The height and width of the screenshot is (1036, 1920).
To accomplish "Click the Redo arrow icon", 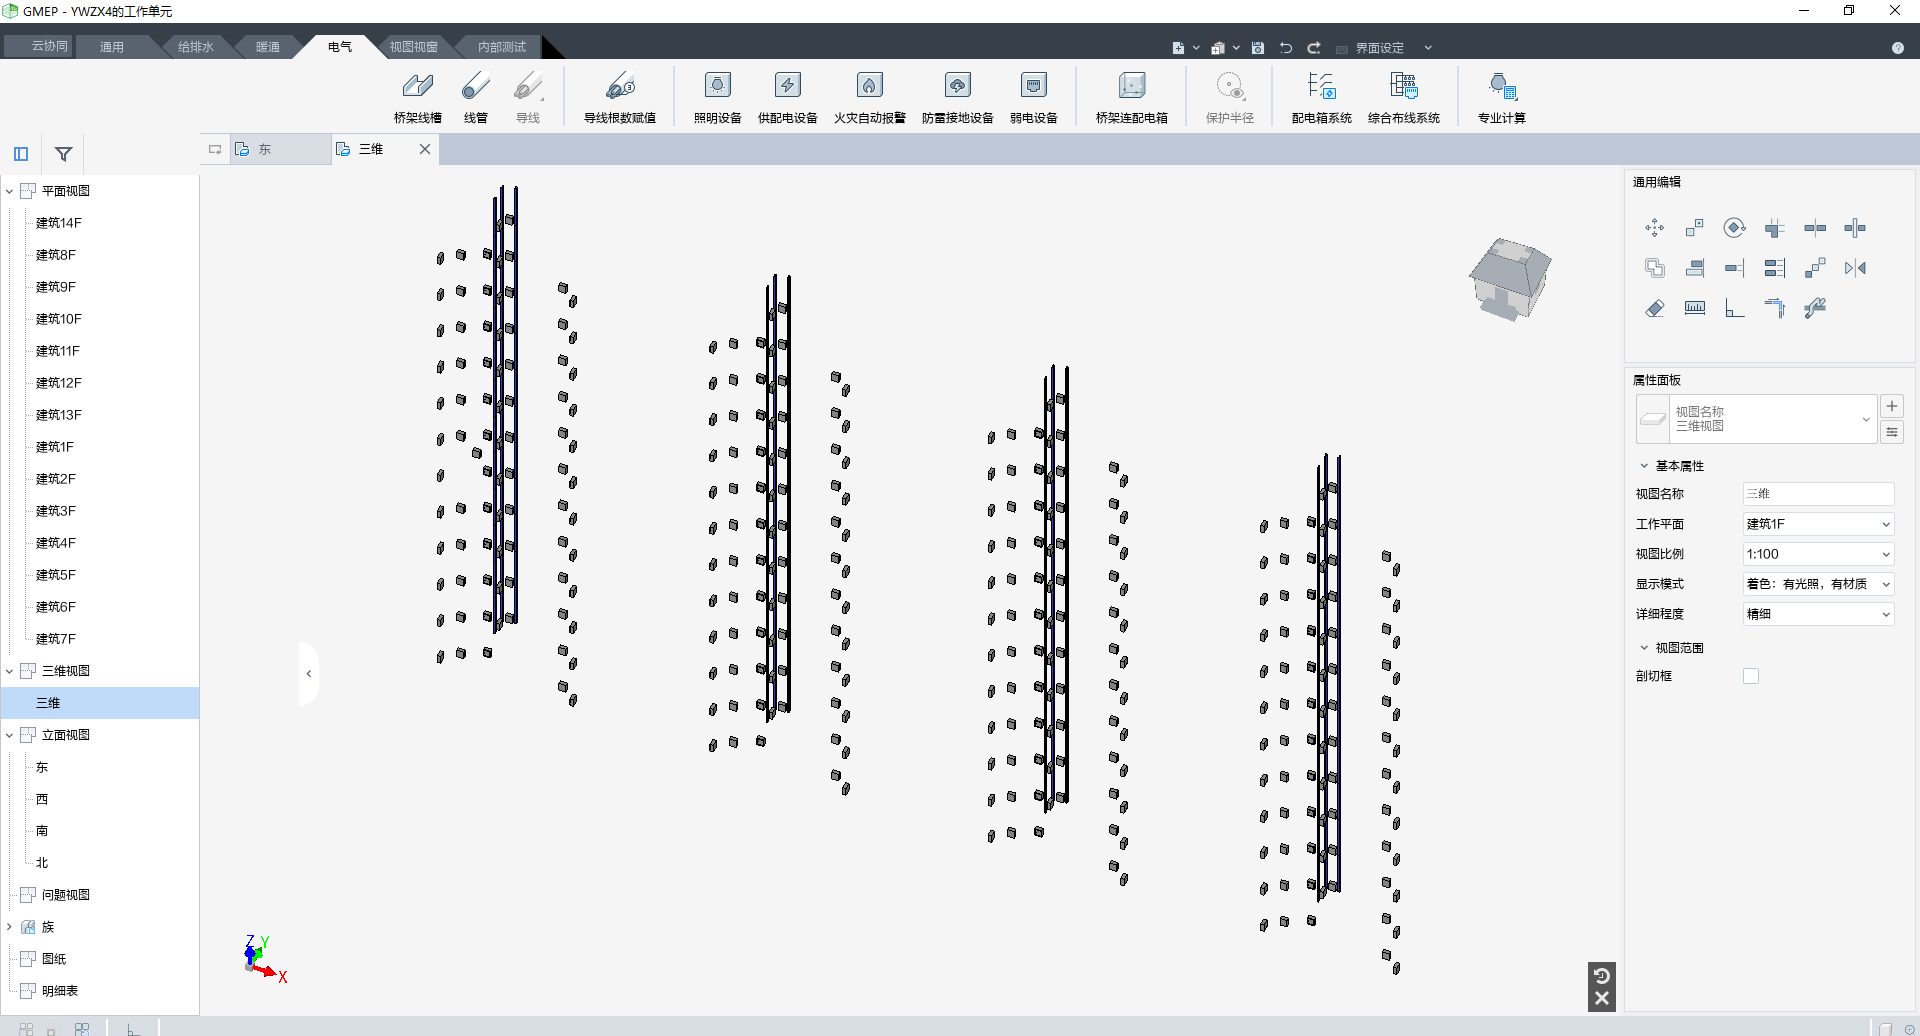I will [1314, 48].
